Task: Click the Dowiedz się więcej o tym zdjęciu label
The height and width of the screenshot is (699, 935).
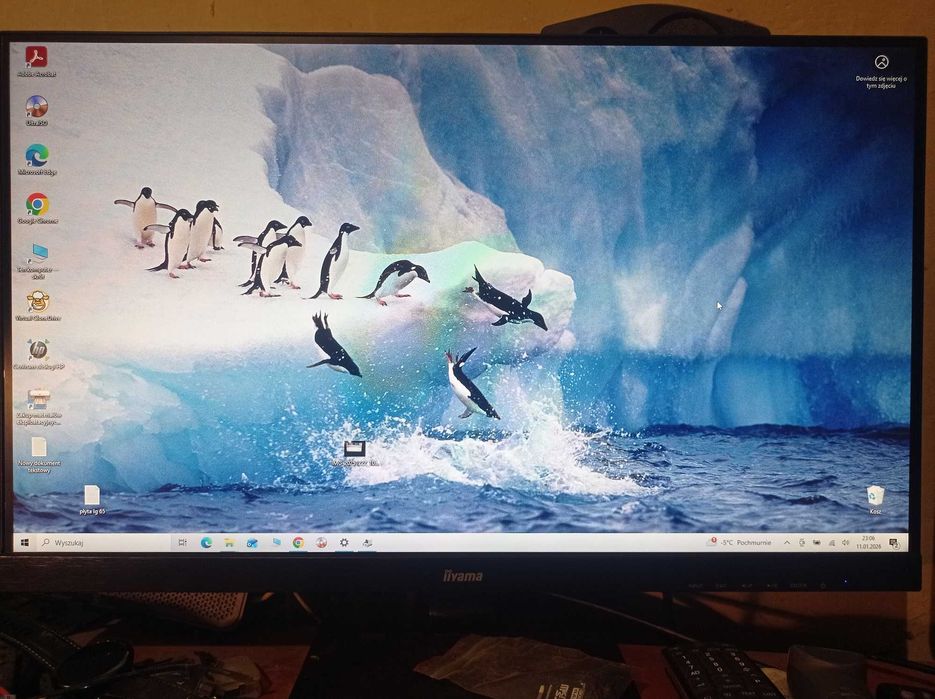Action: [881, 82]
